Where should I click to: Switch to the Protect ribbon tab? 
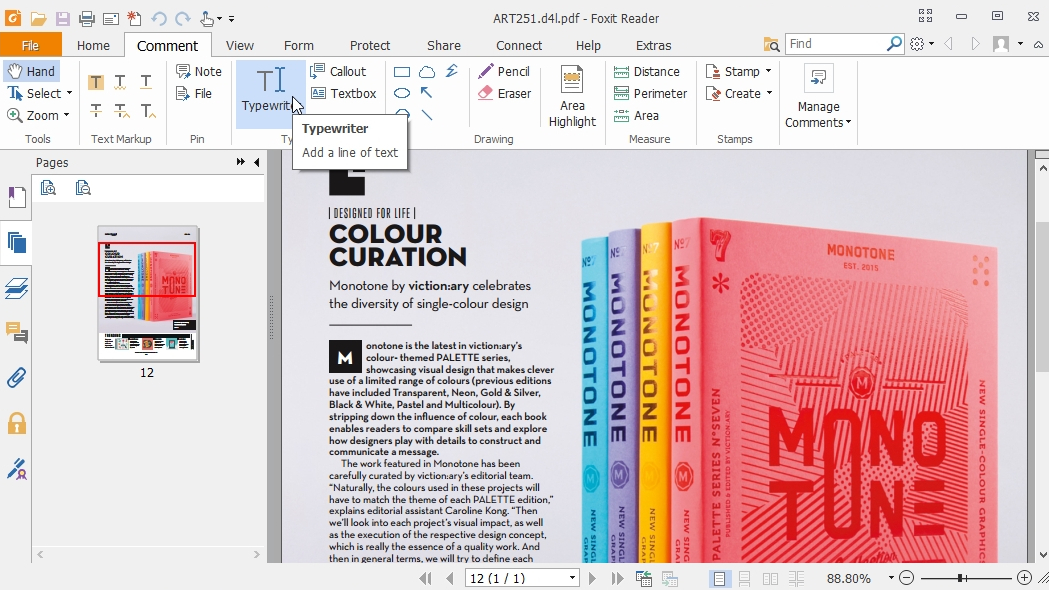pyautogui.click(x=370, y=45)
